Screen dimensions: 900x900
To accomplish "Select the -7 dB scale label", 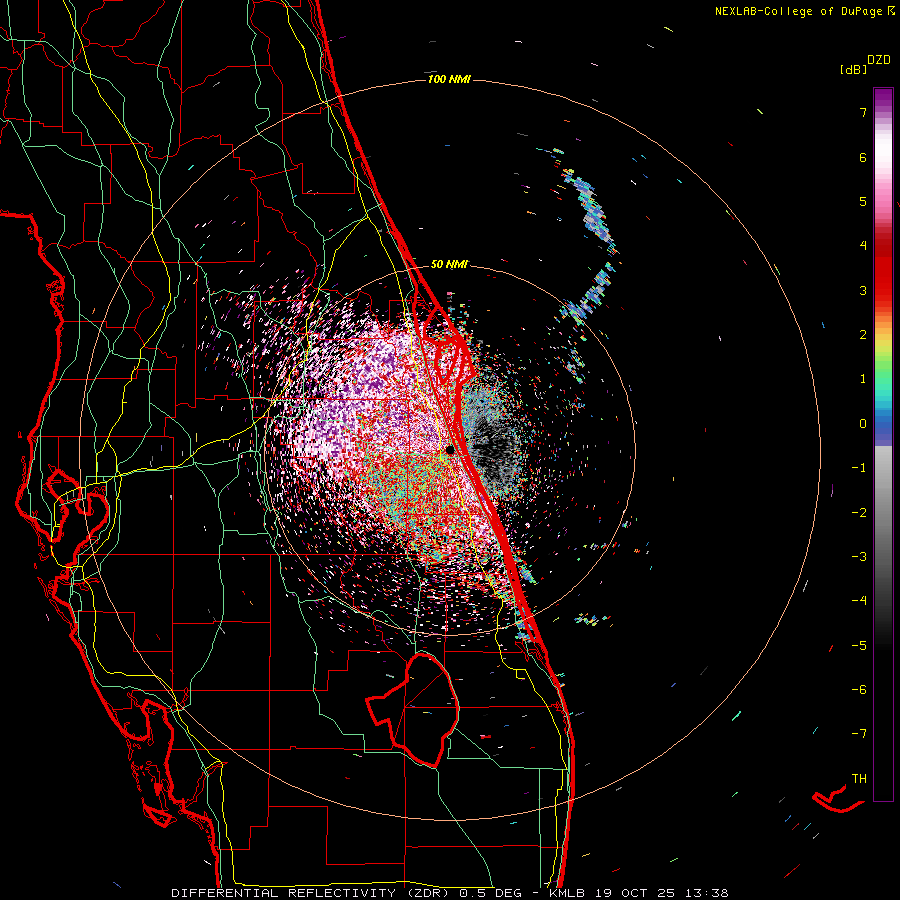I will [859, 734].
